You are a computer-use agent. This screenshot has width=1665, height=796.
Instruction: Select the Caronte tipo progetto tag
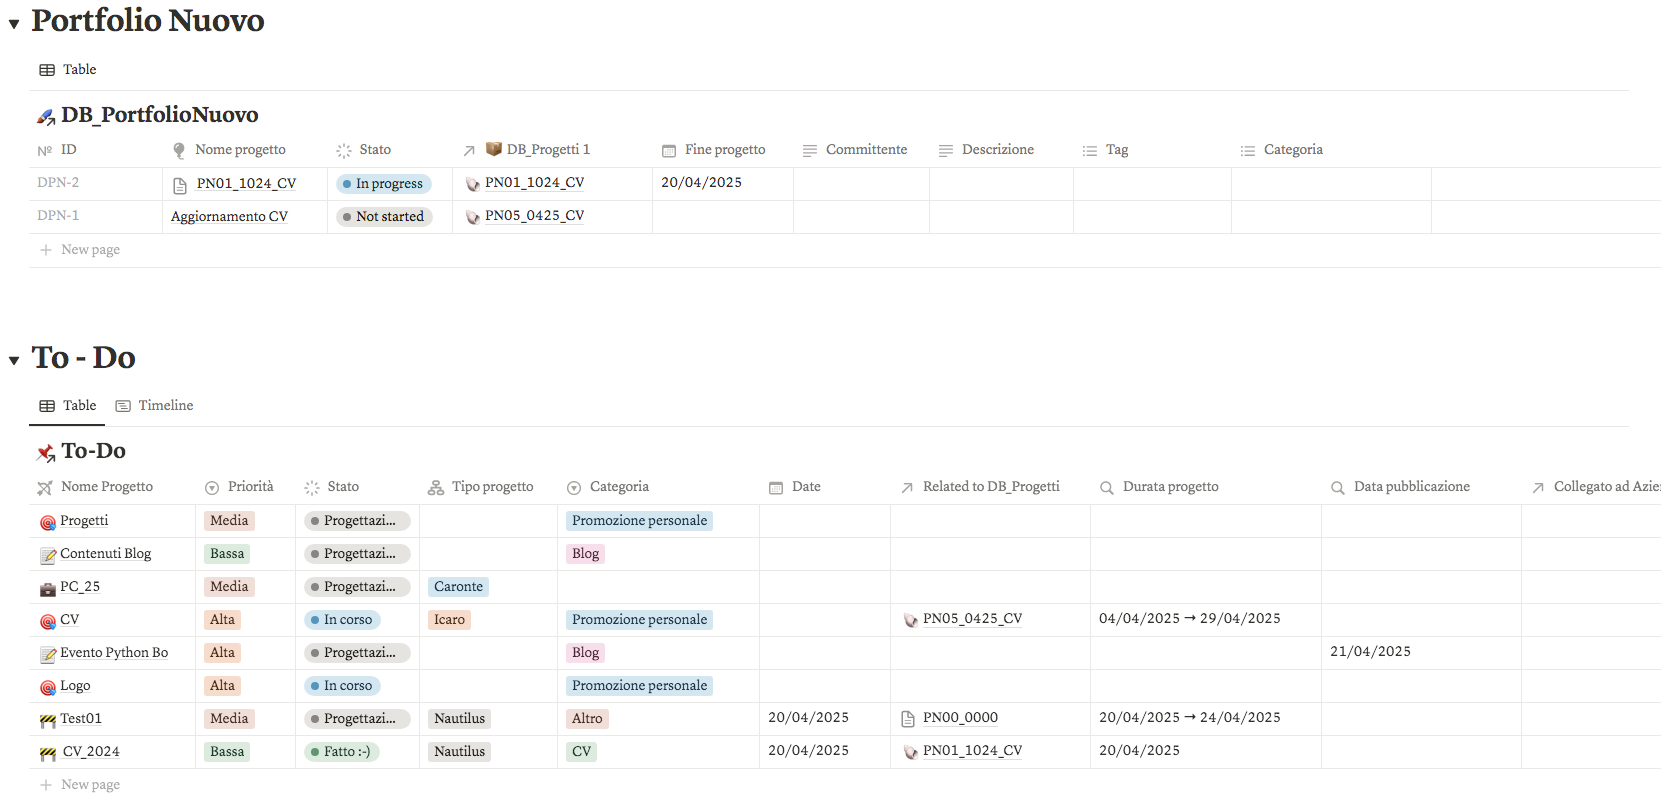tap(458, 587)
